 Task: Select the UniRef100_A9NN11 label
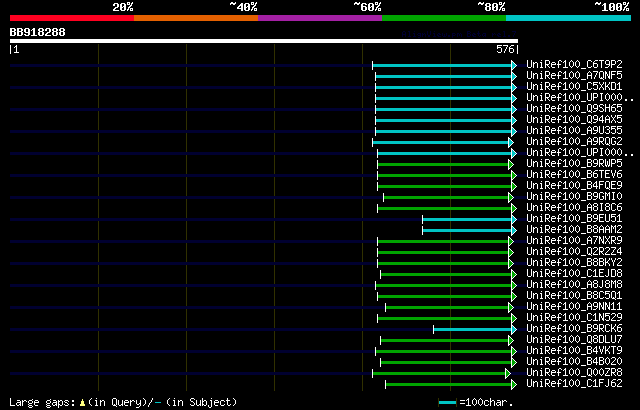(x=574, y=307)
